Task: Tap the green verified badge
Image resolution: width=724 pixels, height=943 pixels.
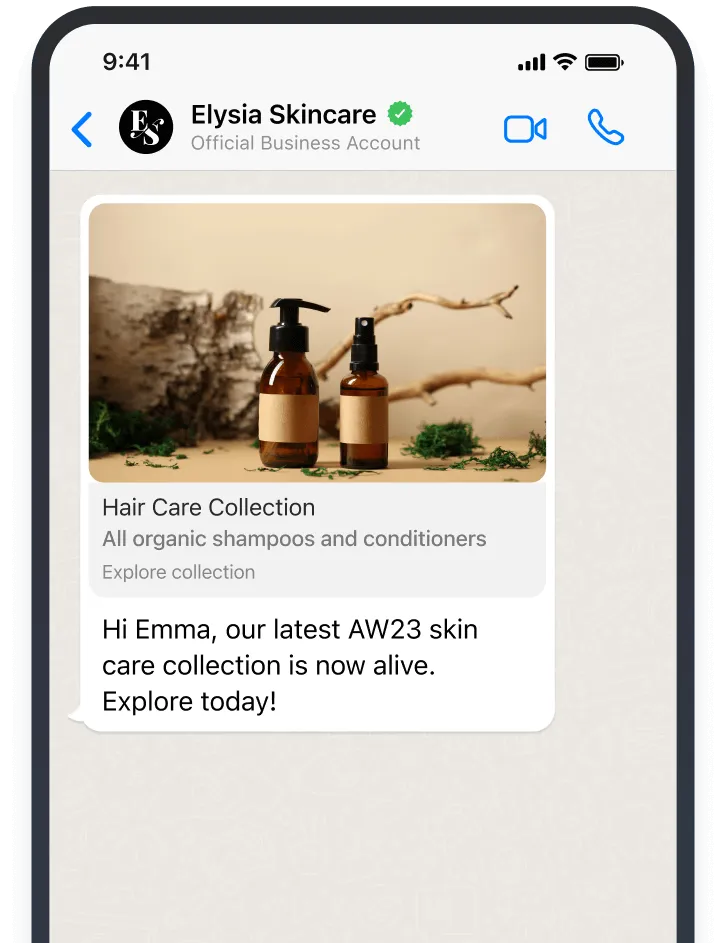Action: (400, 114)
